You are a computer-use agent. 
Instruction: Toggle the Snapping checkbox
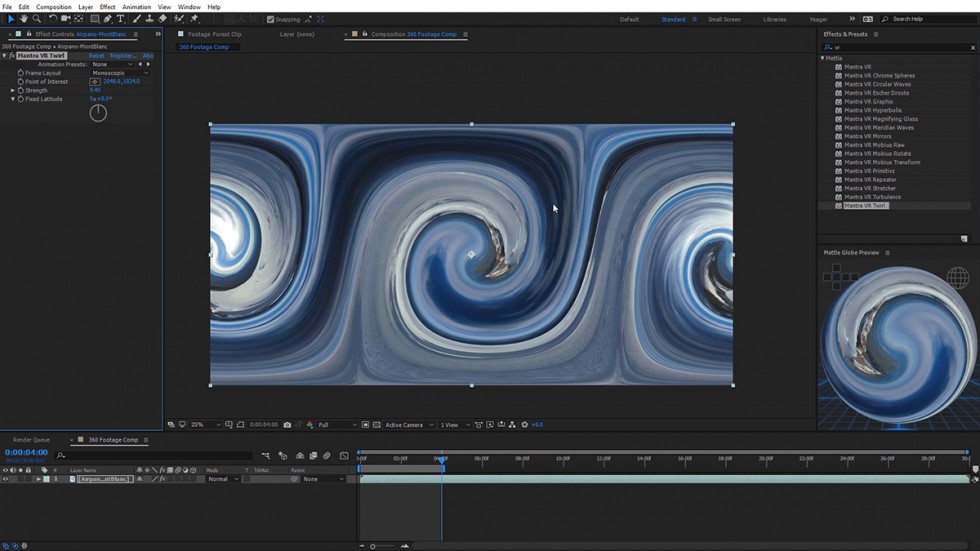pyautogui.click(x=271, y=19)
